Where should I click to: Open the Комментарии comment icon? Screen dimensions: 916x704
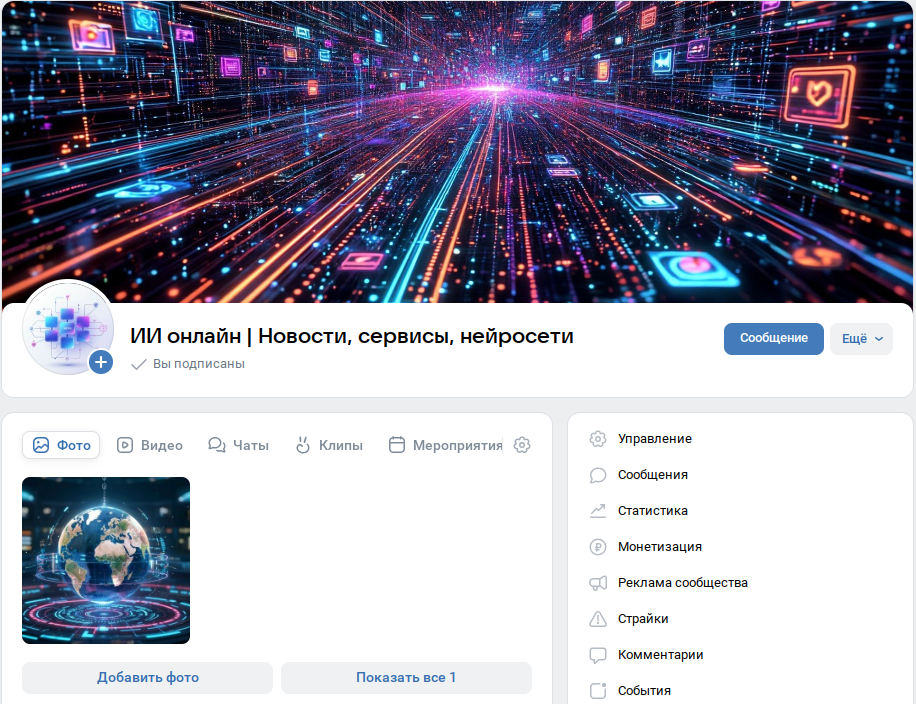tap(598, 654)
